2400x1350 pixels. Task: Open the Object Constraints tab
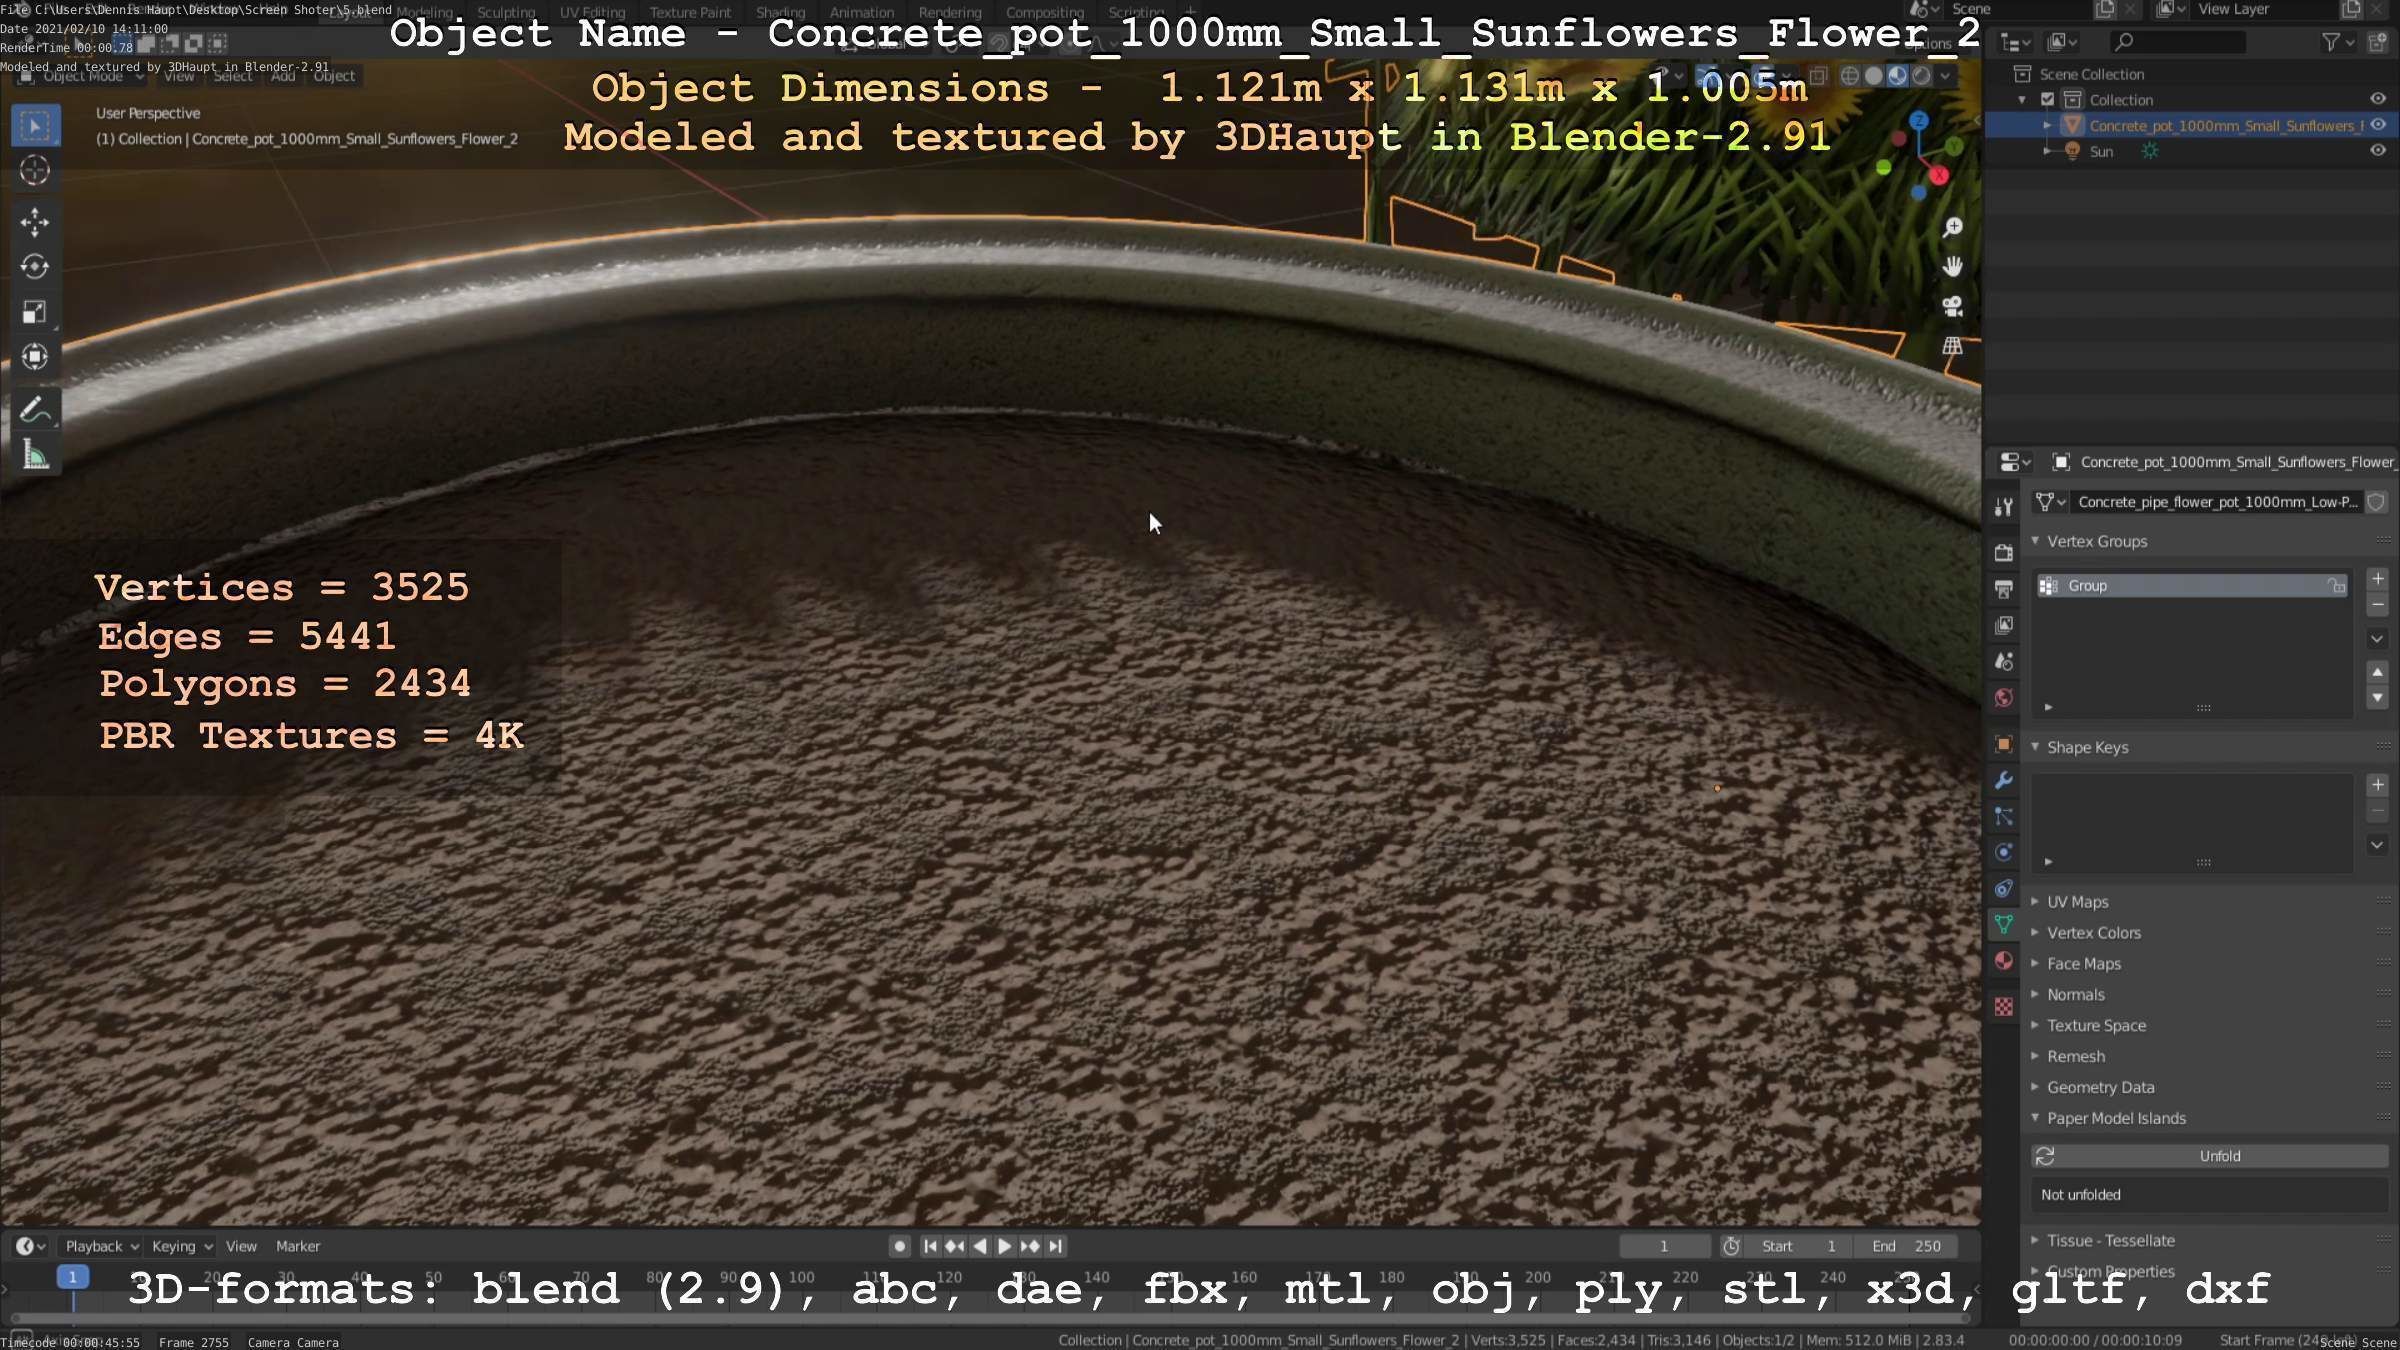click(x=2003, y=889)
